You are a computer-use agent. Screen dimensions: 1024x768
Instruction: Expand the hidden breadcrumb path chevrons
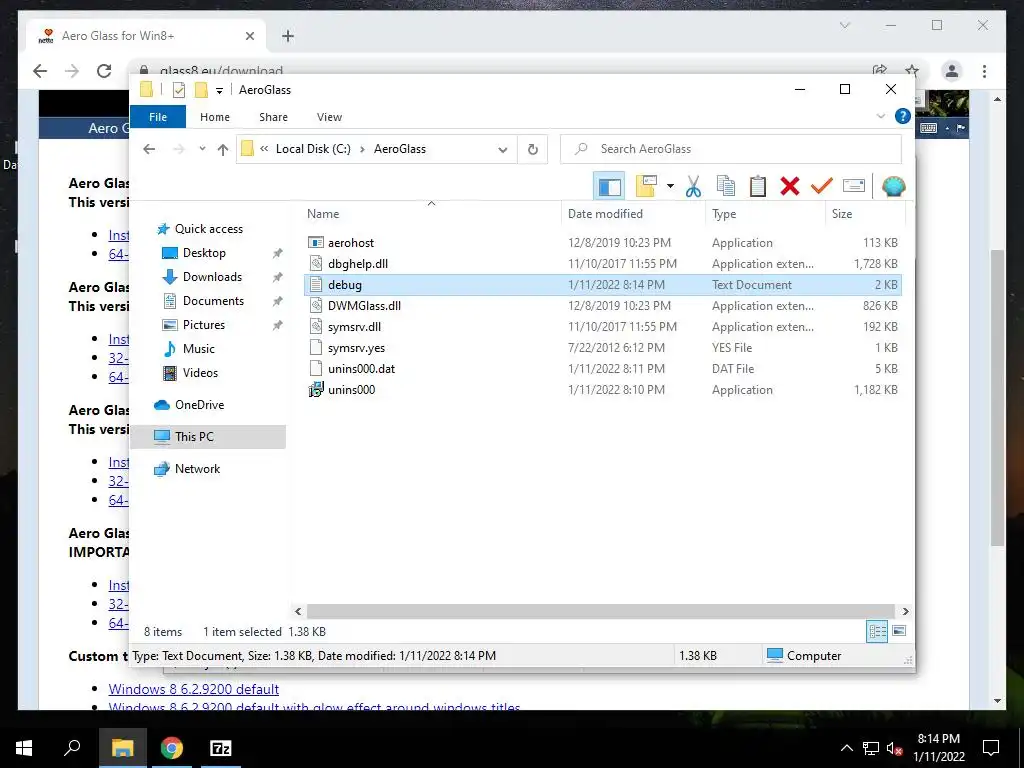pyautogui.click(x=264, y=149)
